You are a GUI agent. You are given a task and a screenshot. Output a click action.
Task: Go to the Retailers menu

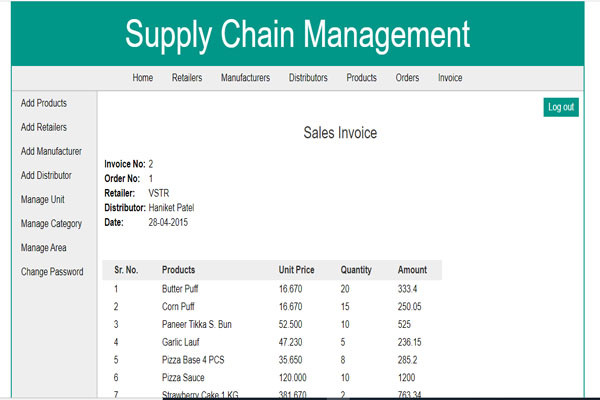tap(187, 78)
